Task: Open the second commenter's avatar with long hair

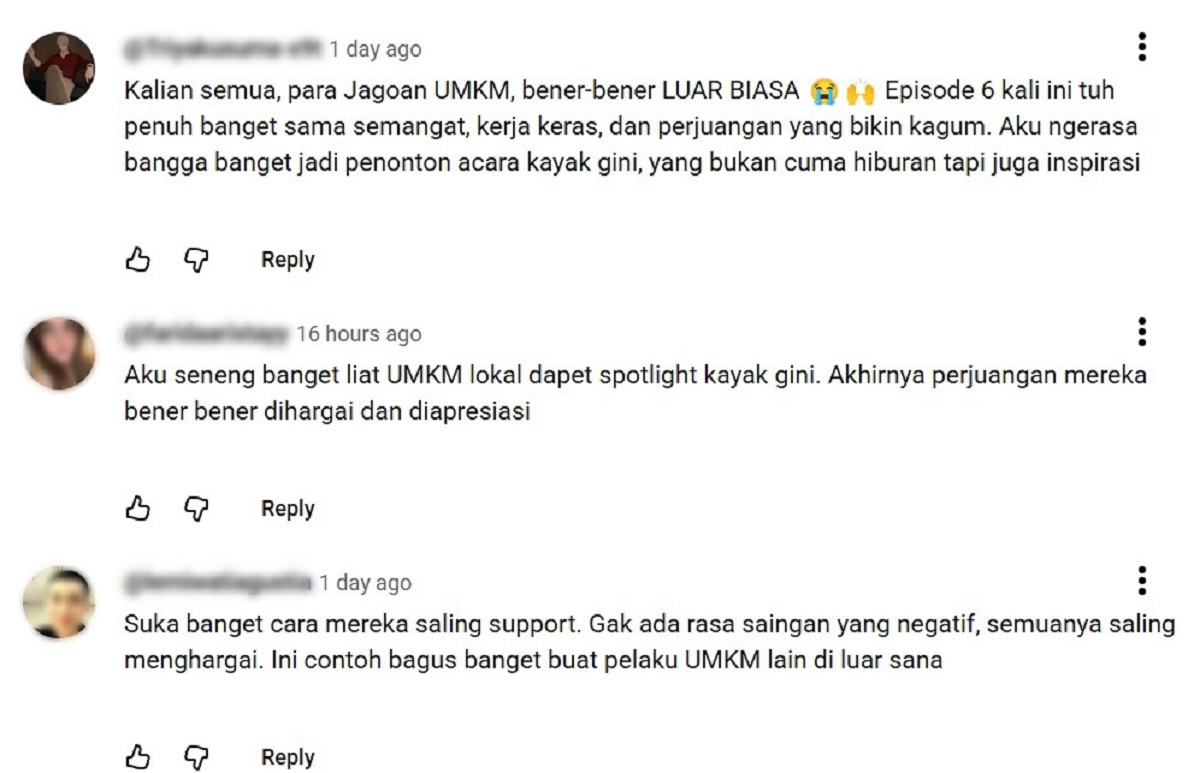Action: coord(59,353)
